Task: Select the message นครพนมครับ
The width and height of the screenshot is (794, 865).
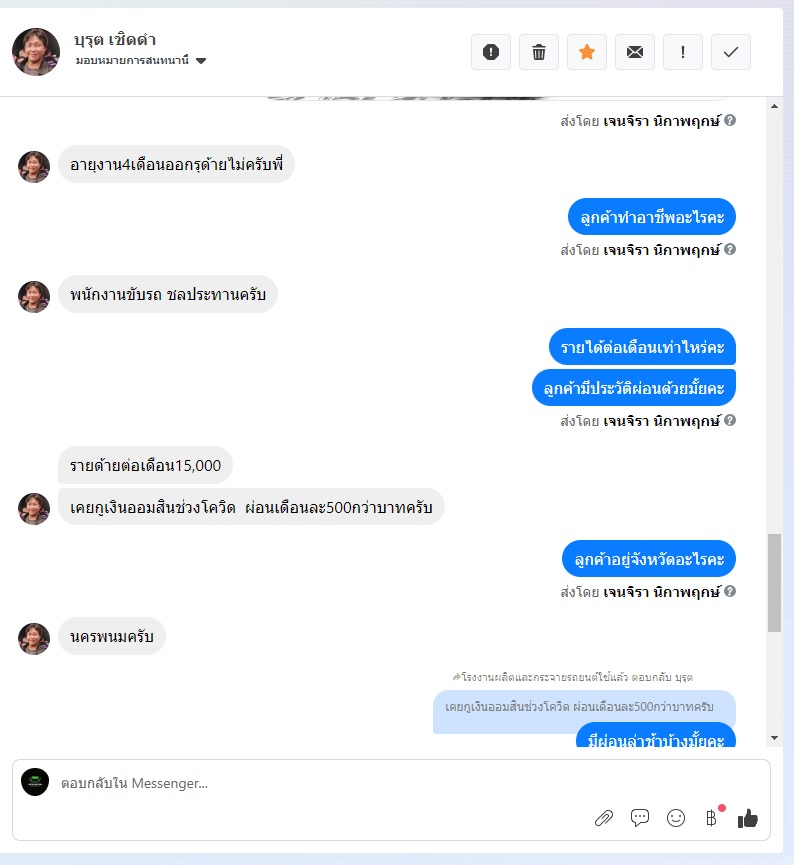Action: (x=111, y=636)
